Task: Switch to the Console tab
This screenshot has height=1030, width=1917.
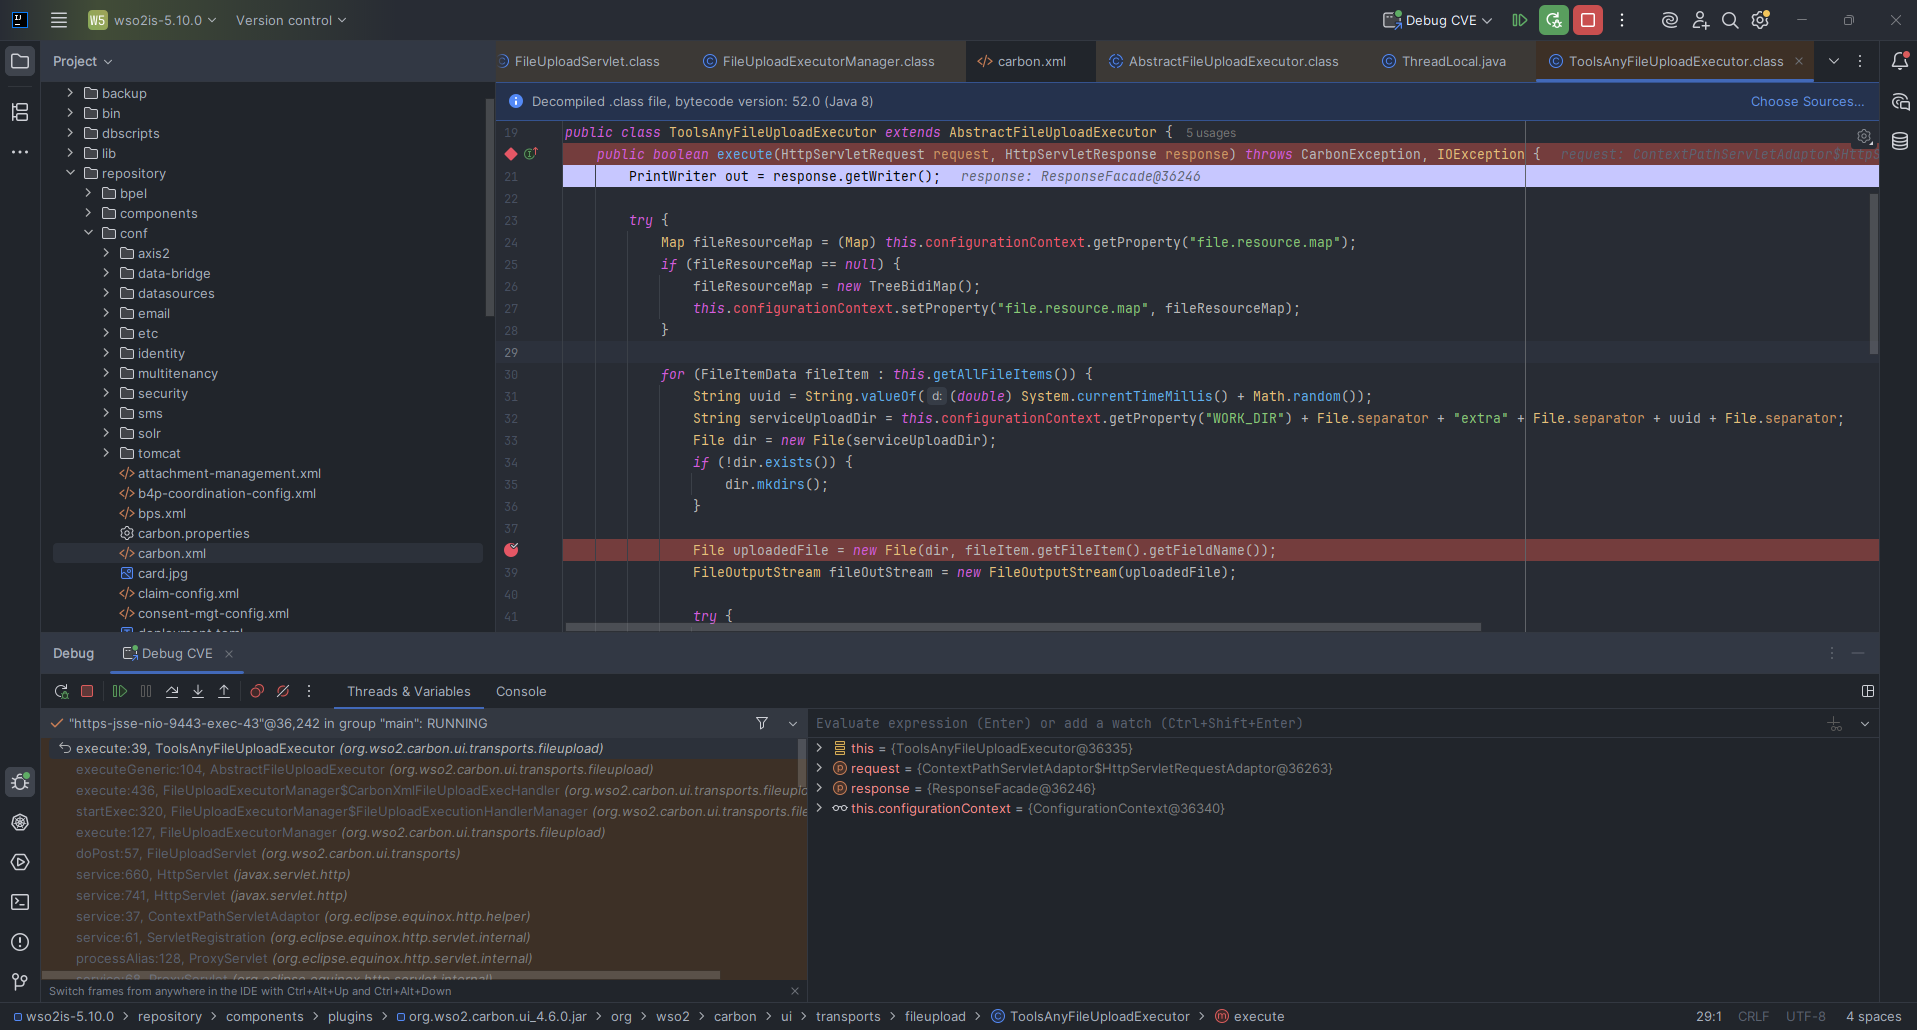Action: pos(520,691)
